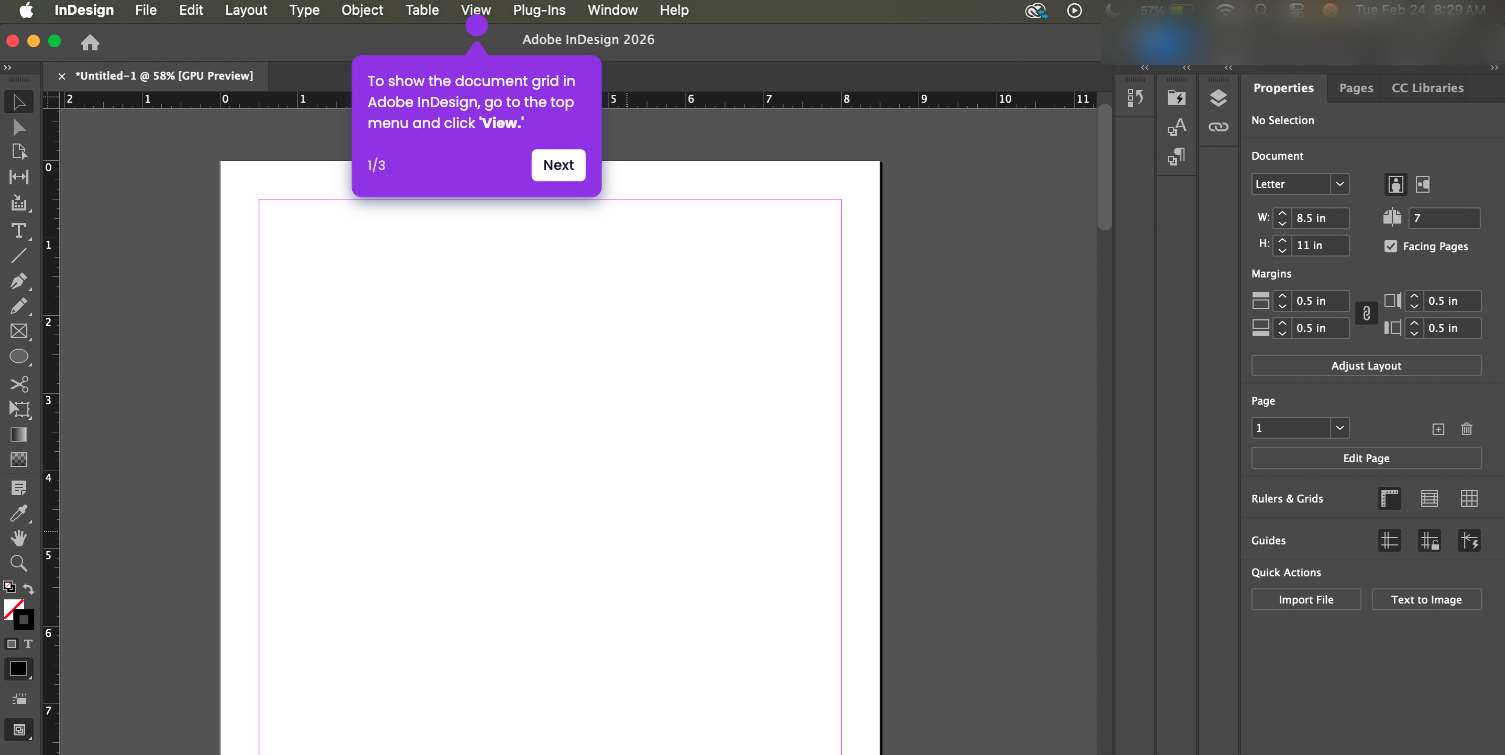Click the bottom margin stepper arrows

coord(1282,328)
